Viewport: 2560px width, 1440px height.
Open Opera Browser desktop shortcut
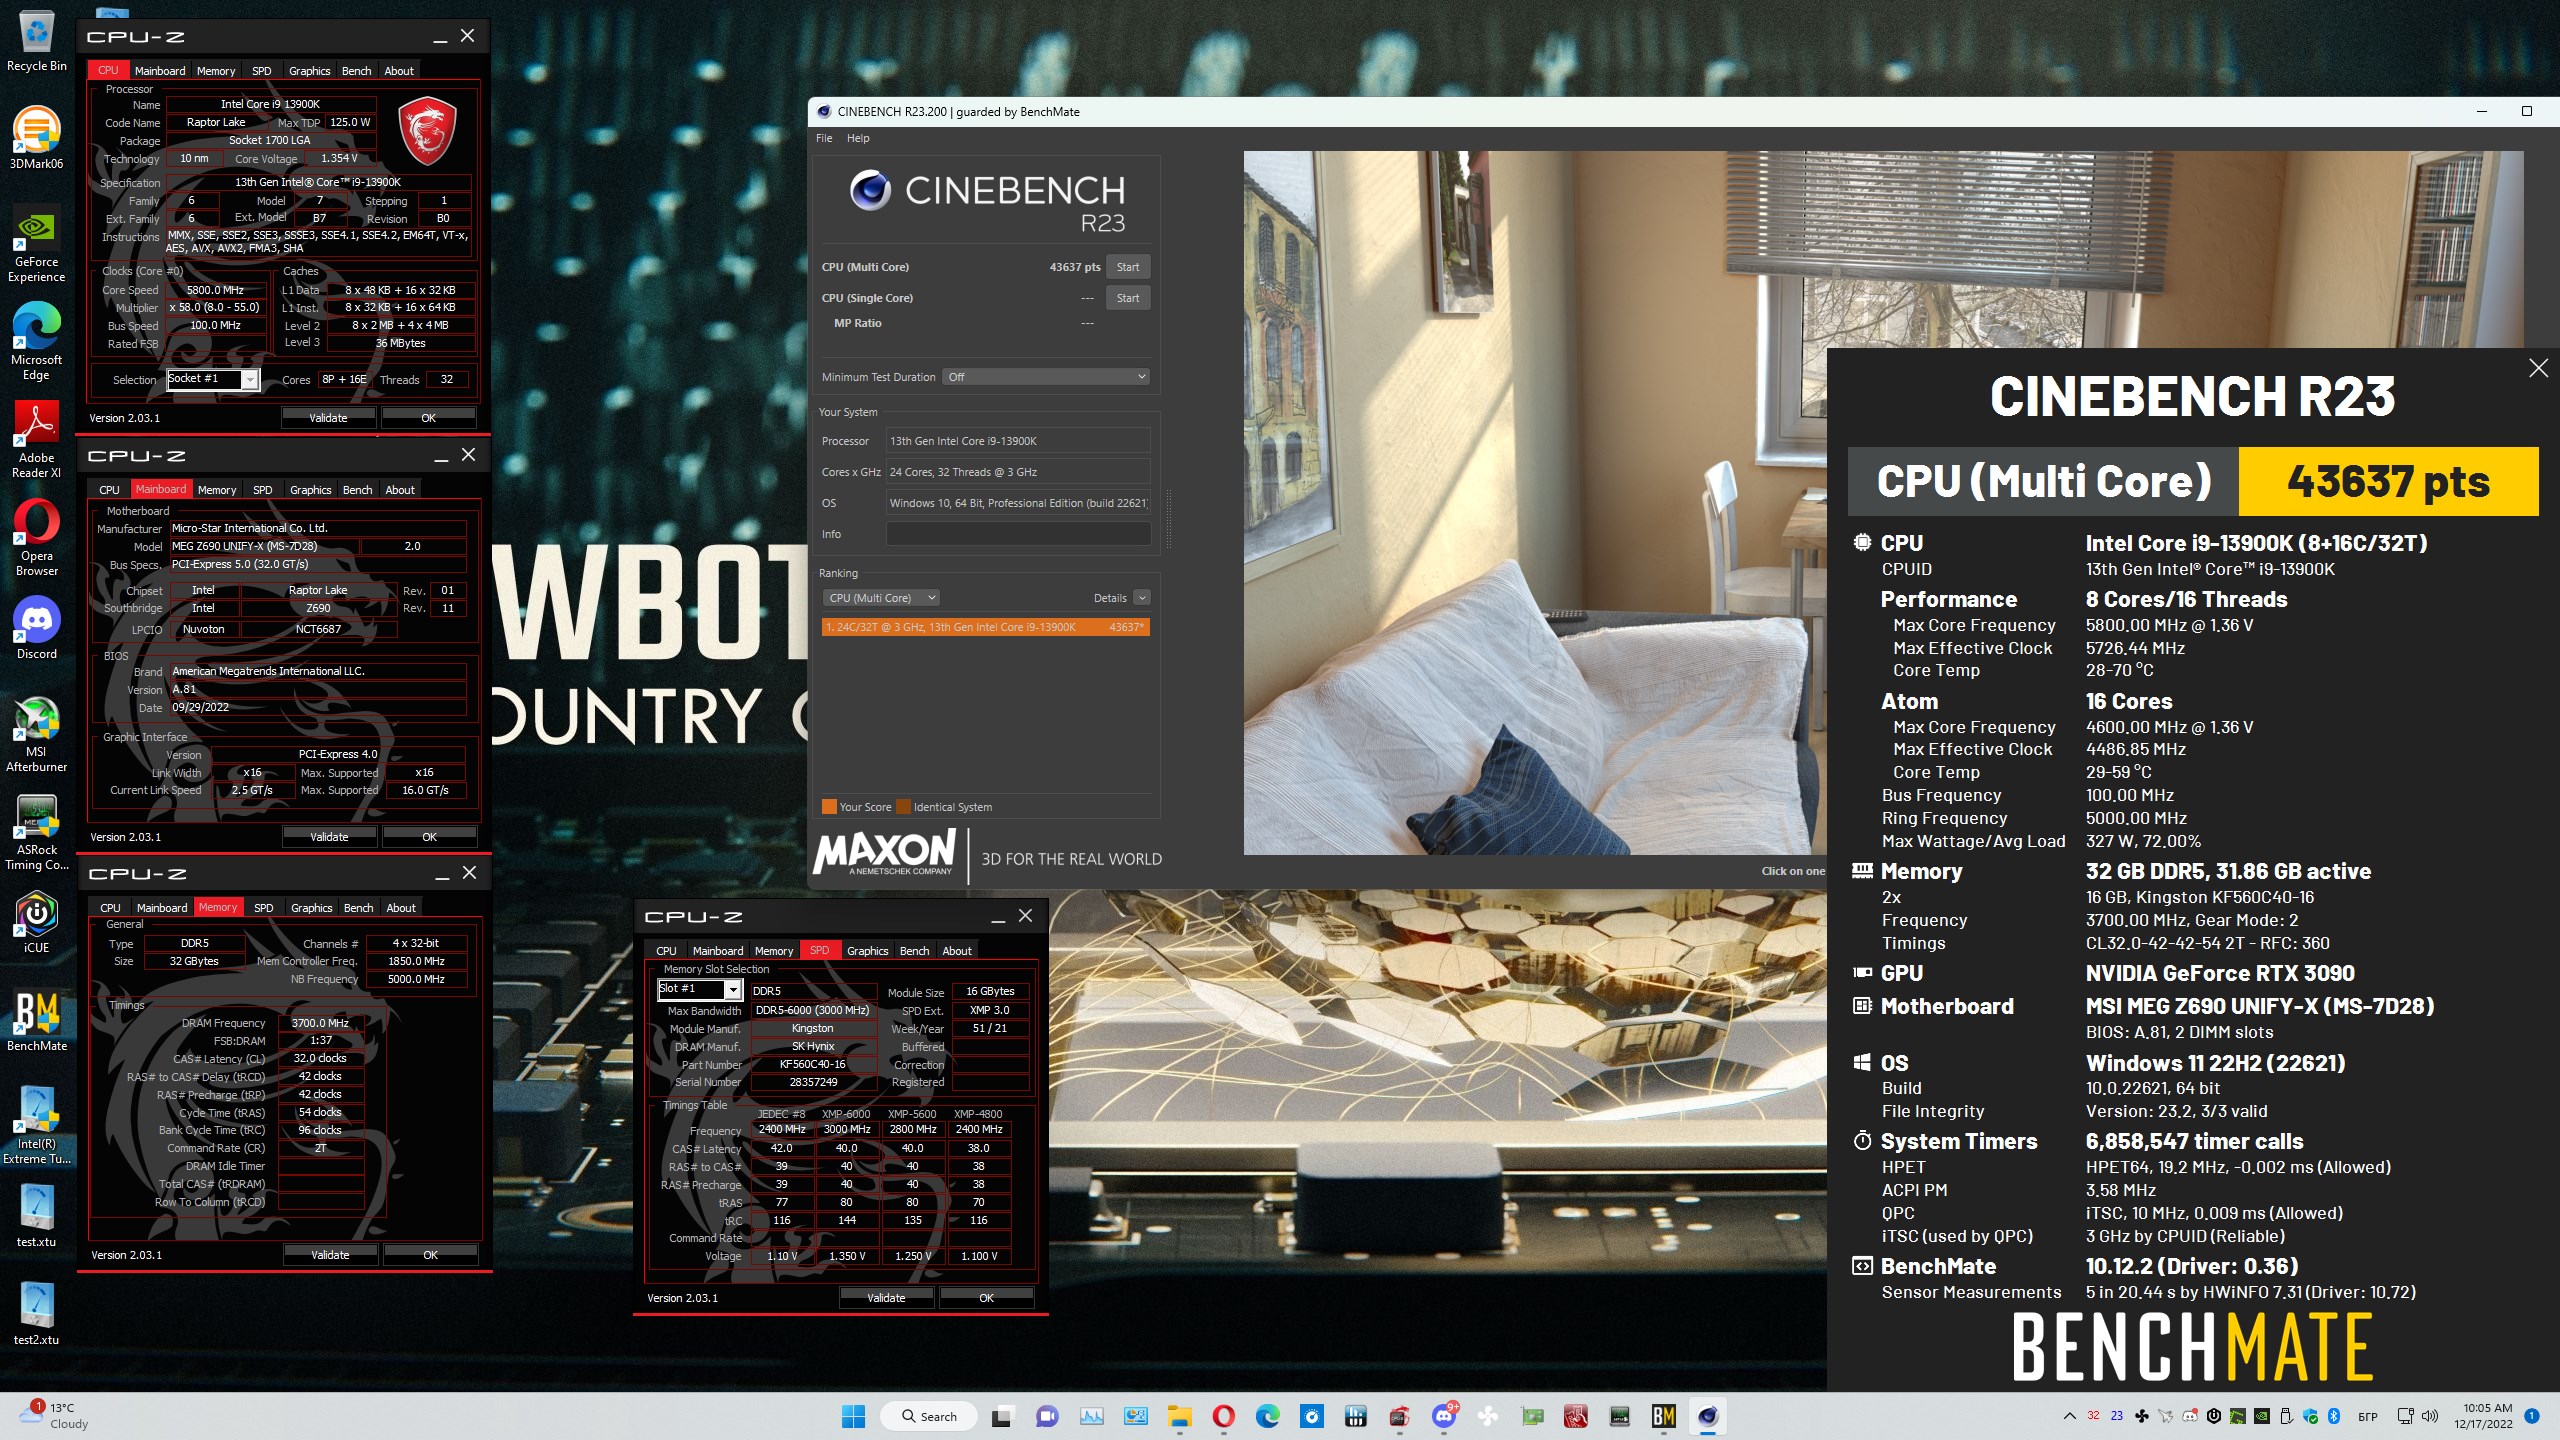(36, 538)
